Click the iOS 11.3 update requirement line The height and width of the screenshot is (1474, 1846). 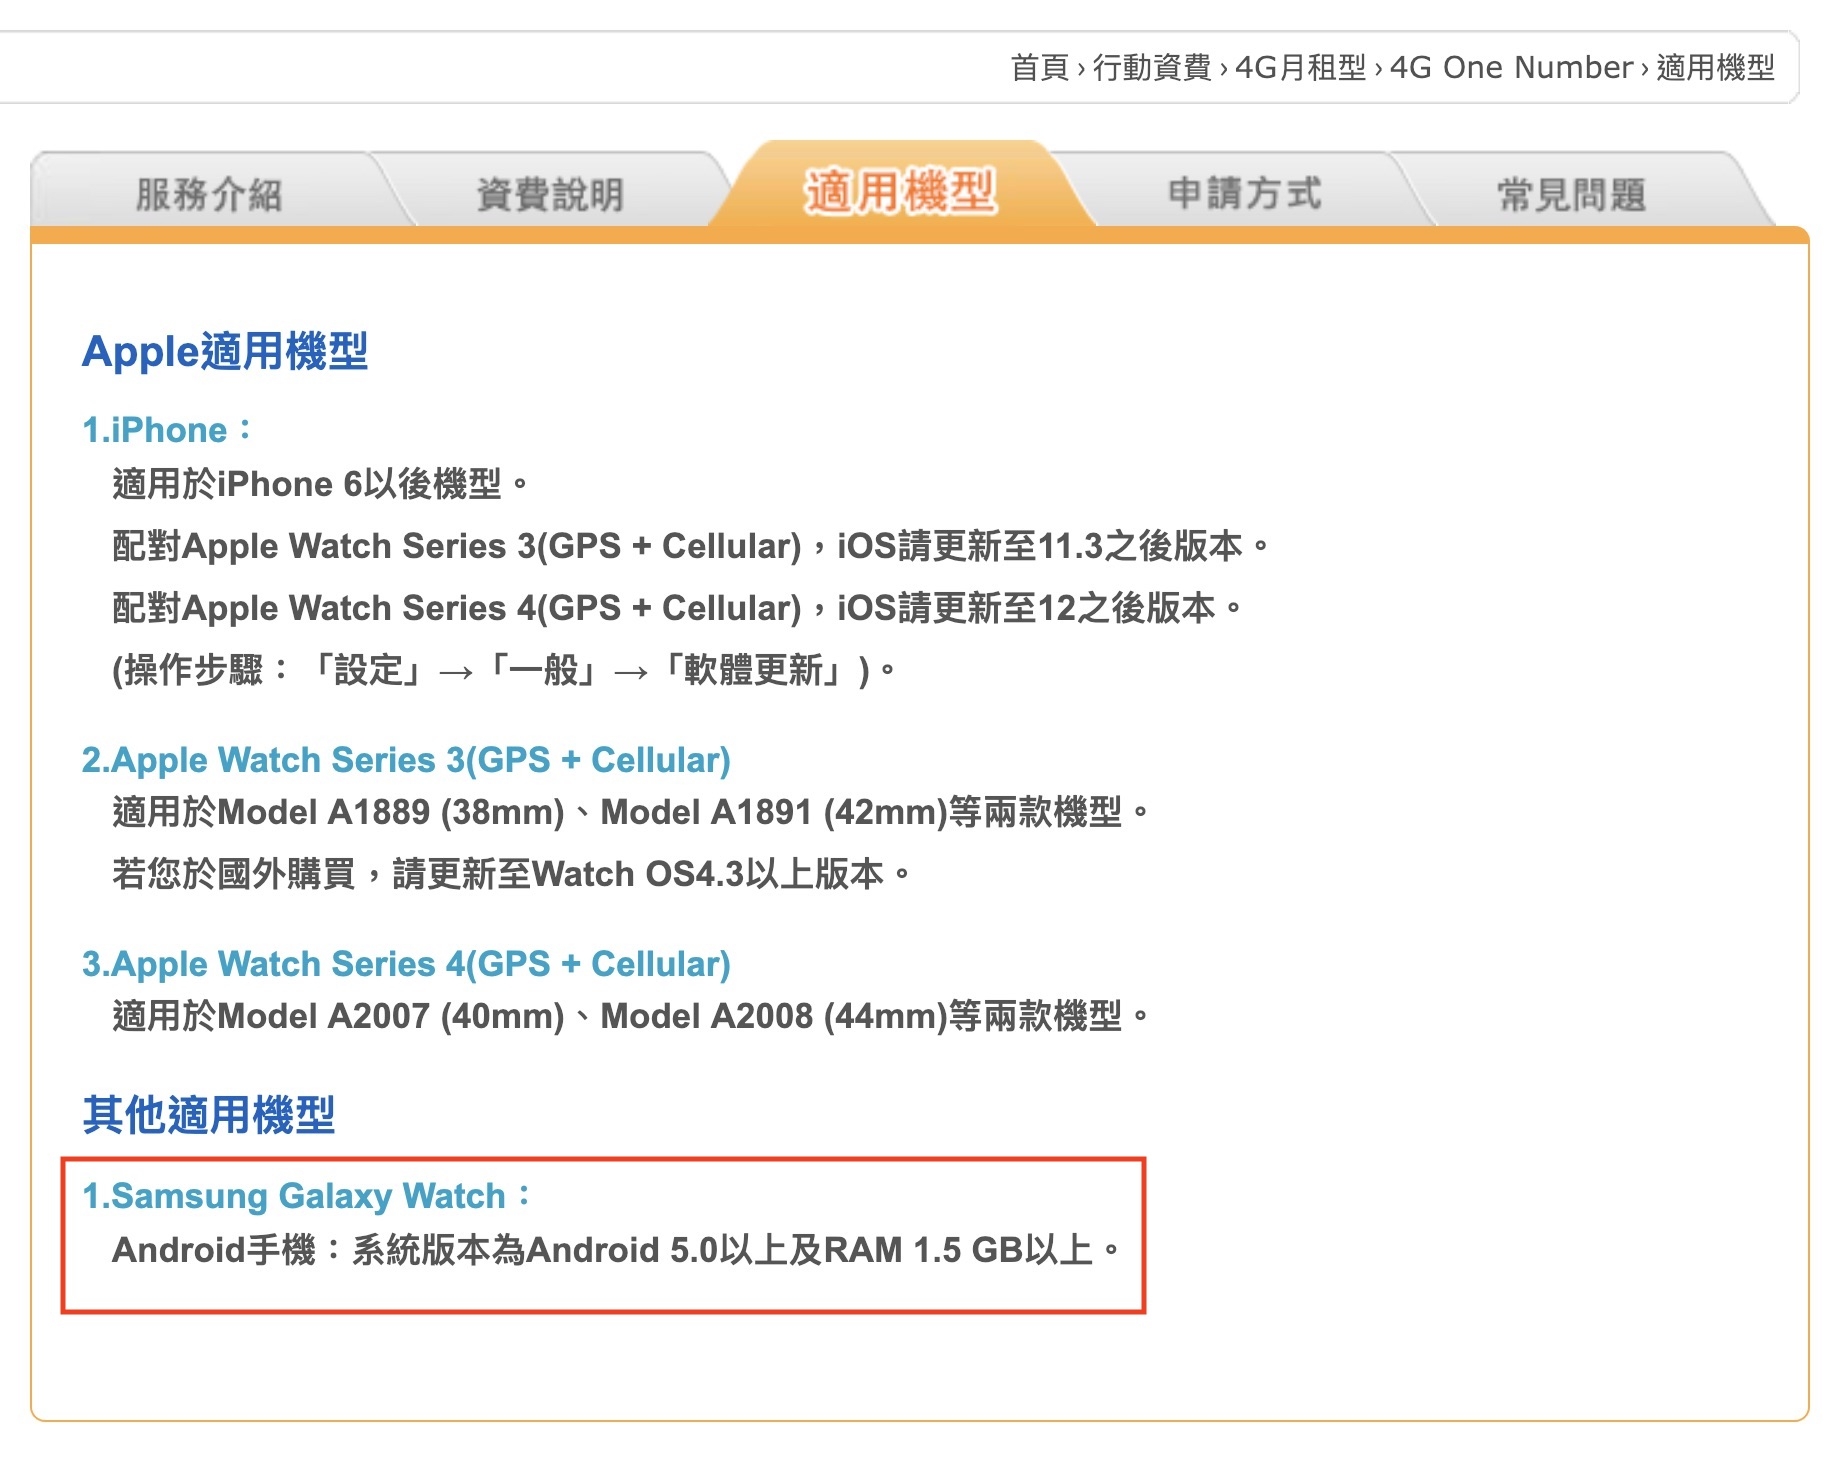click(690, 546)
